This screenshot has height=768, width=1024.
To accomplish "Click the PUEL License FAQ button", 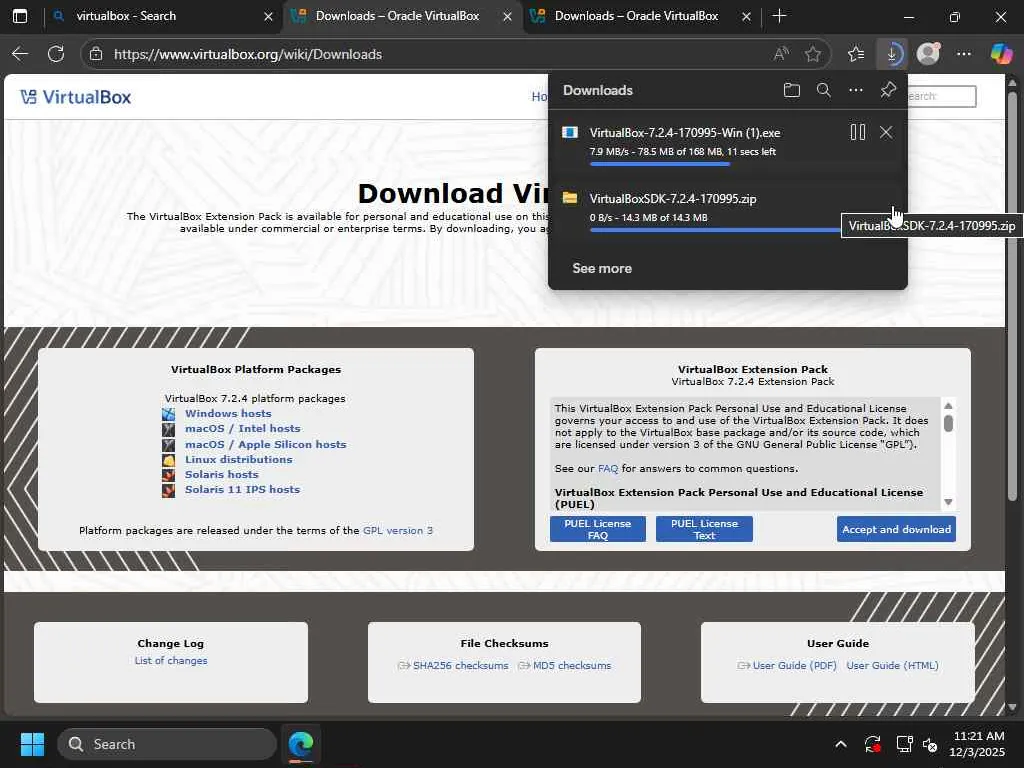I will point(598,529).
